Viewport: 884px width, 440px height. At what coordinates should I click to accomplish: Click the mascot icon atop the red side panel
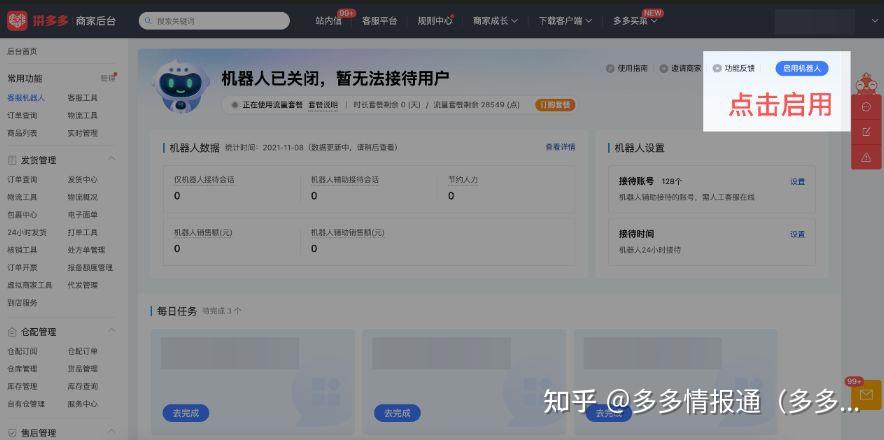tap(867, 85)
